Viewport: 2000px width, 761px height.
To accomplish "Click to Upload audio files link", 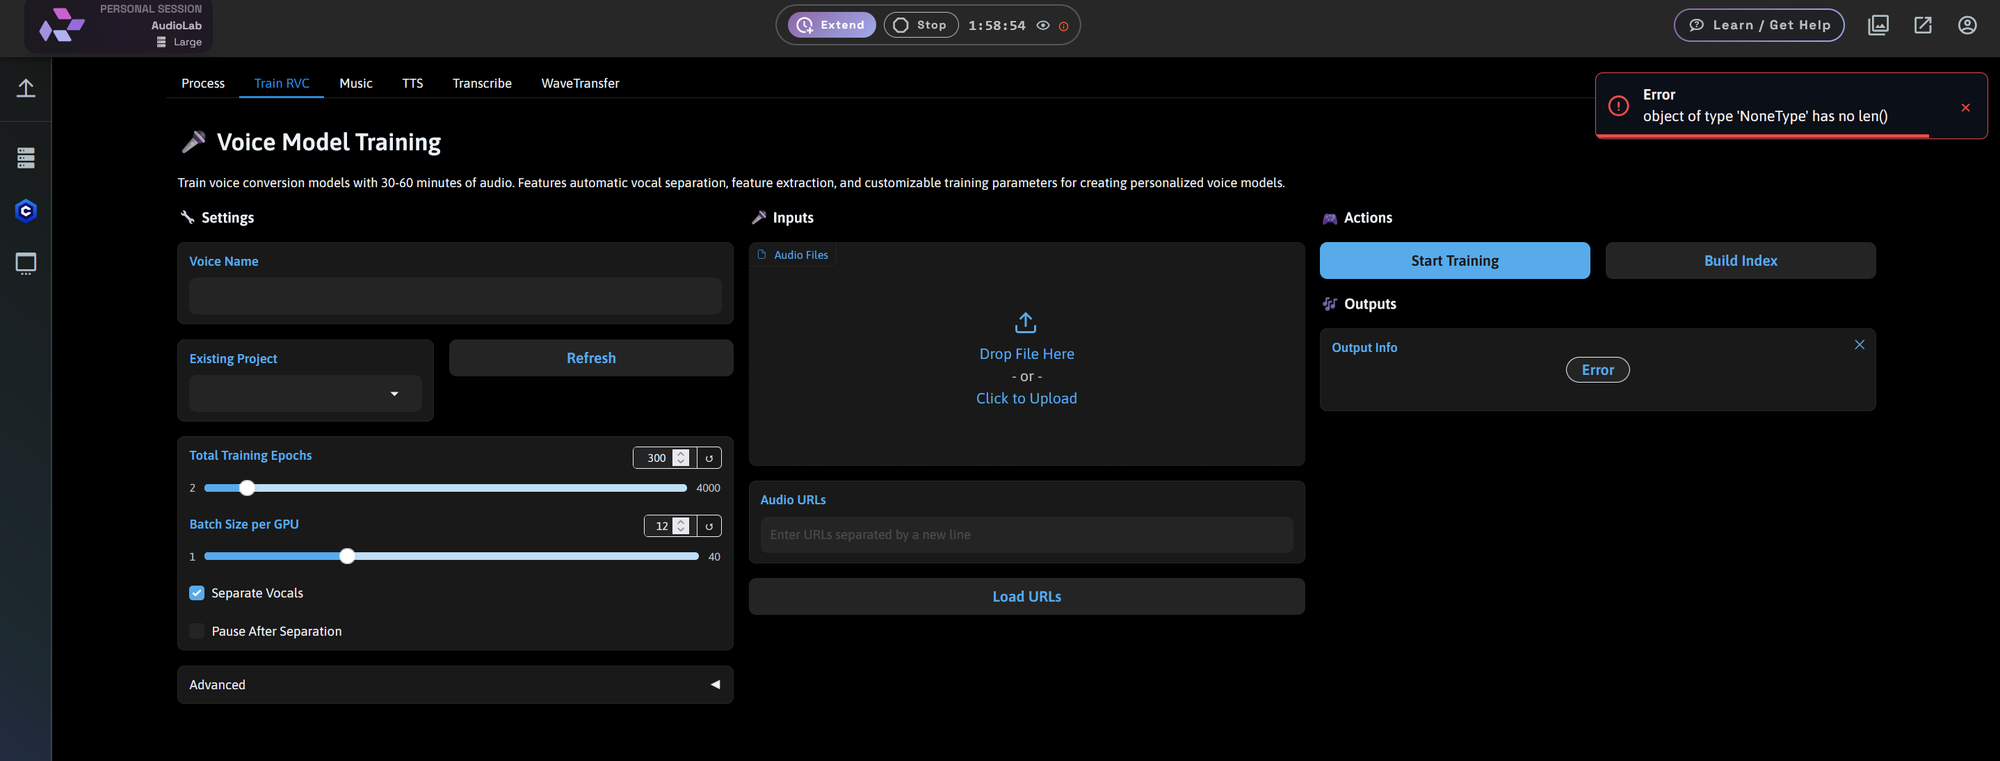I will pos(1026,398).
